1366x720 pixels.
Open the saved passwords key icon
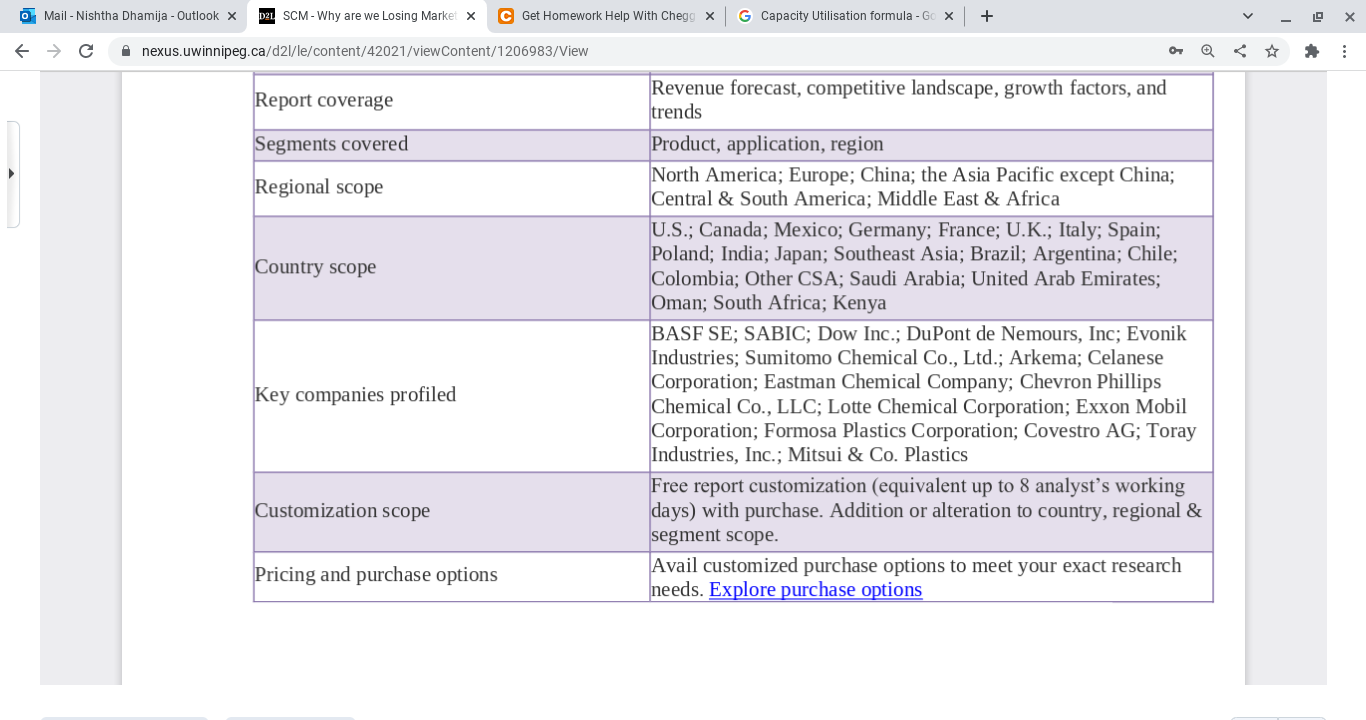(x=1176, y=51)
